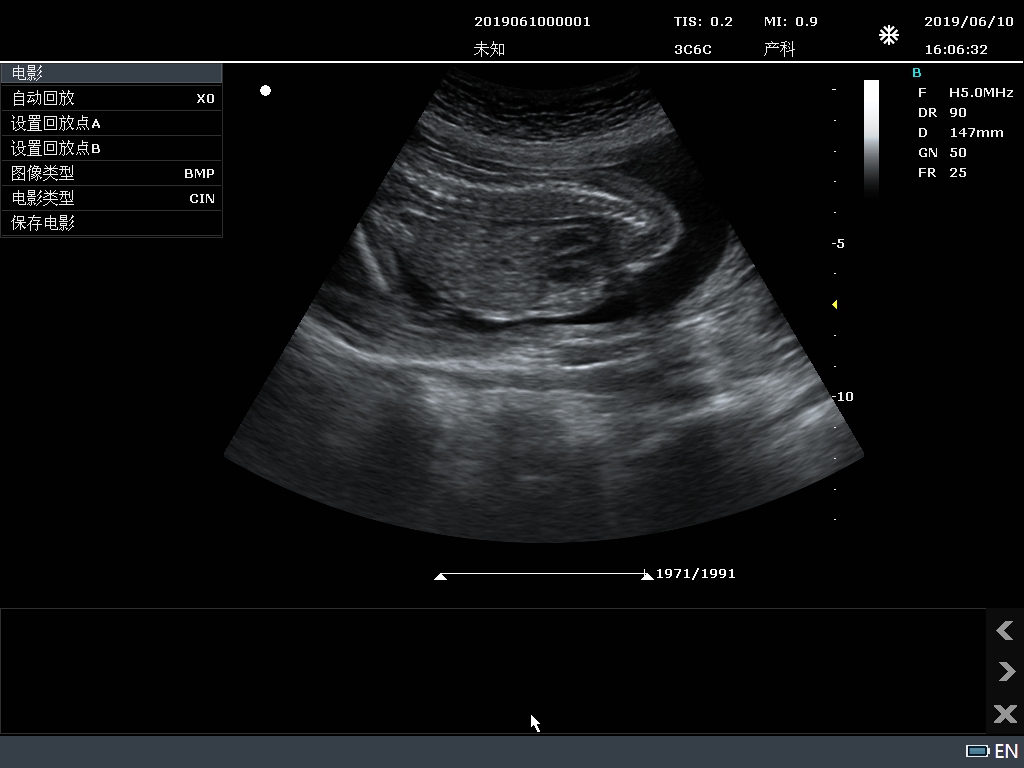The width and height of the screenshot is (1024, 768).
Task: Click the left cine loop start marker
Action: (x=440, y=576)
